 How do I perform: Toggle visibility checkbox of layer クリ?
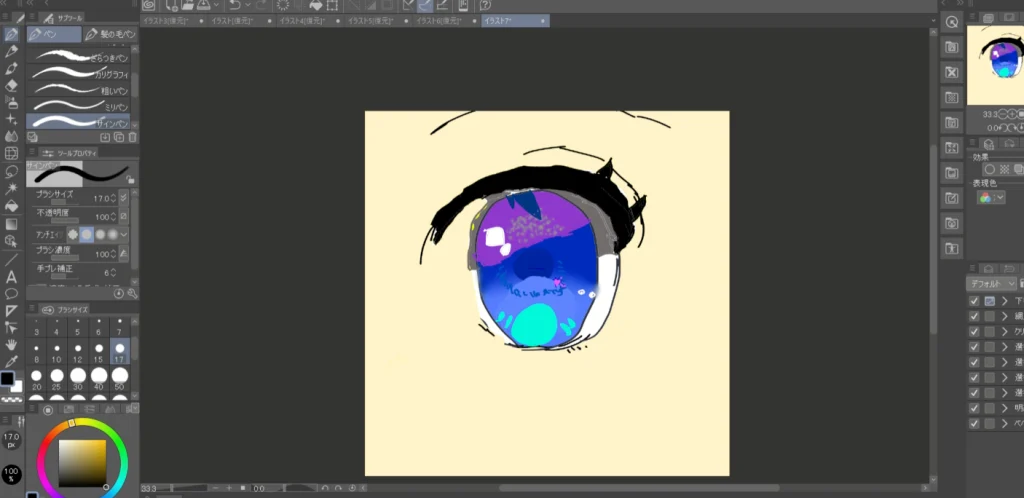point(974,332)
